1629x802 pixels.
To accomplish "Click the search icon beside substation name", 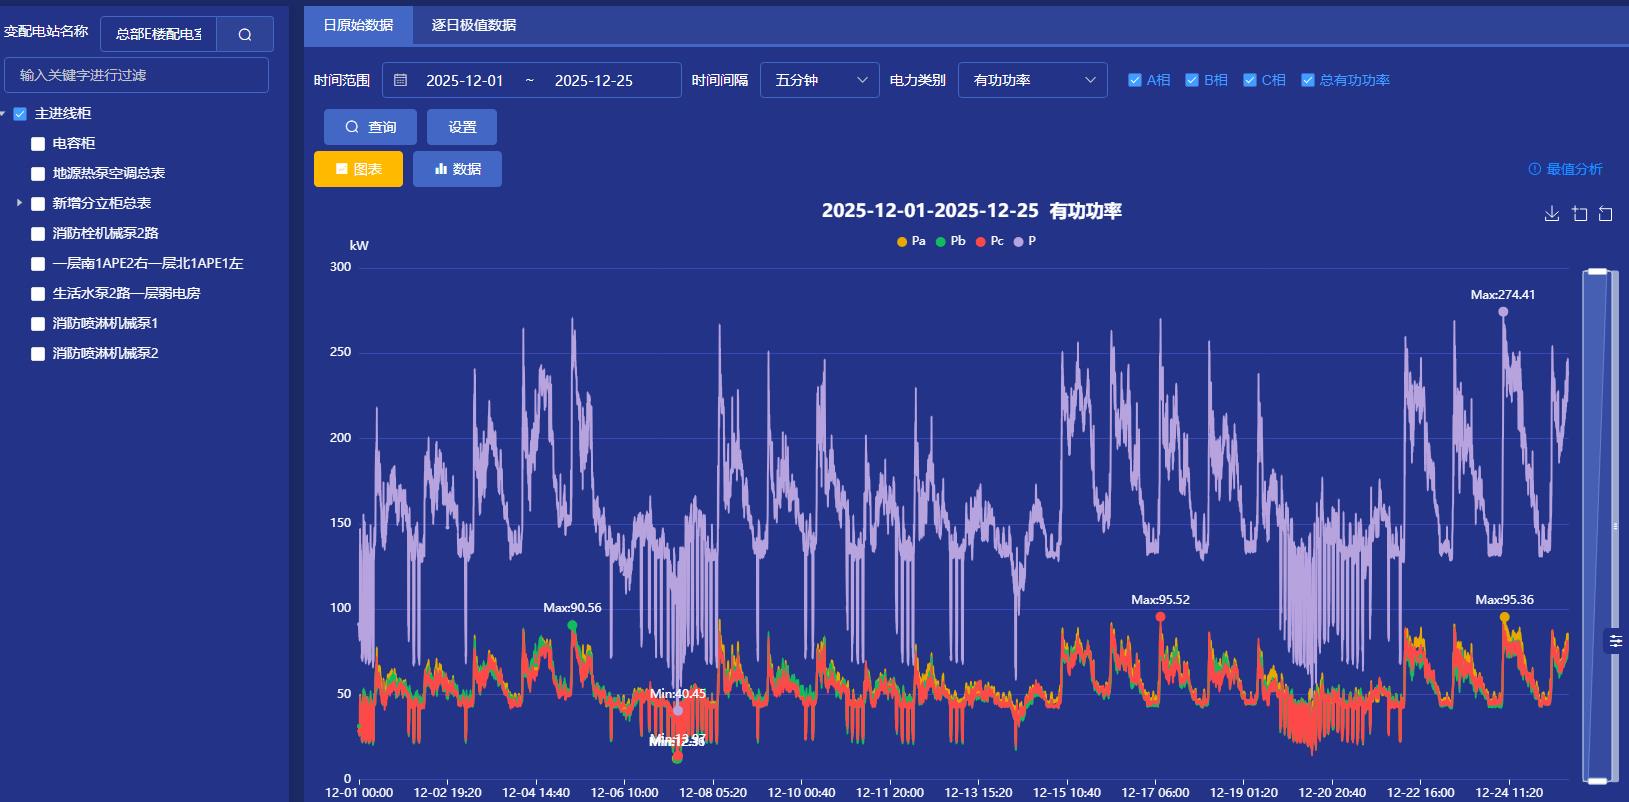I will [x=245, y=35].
